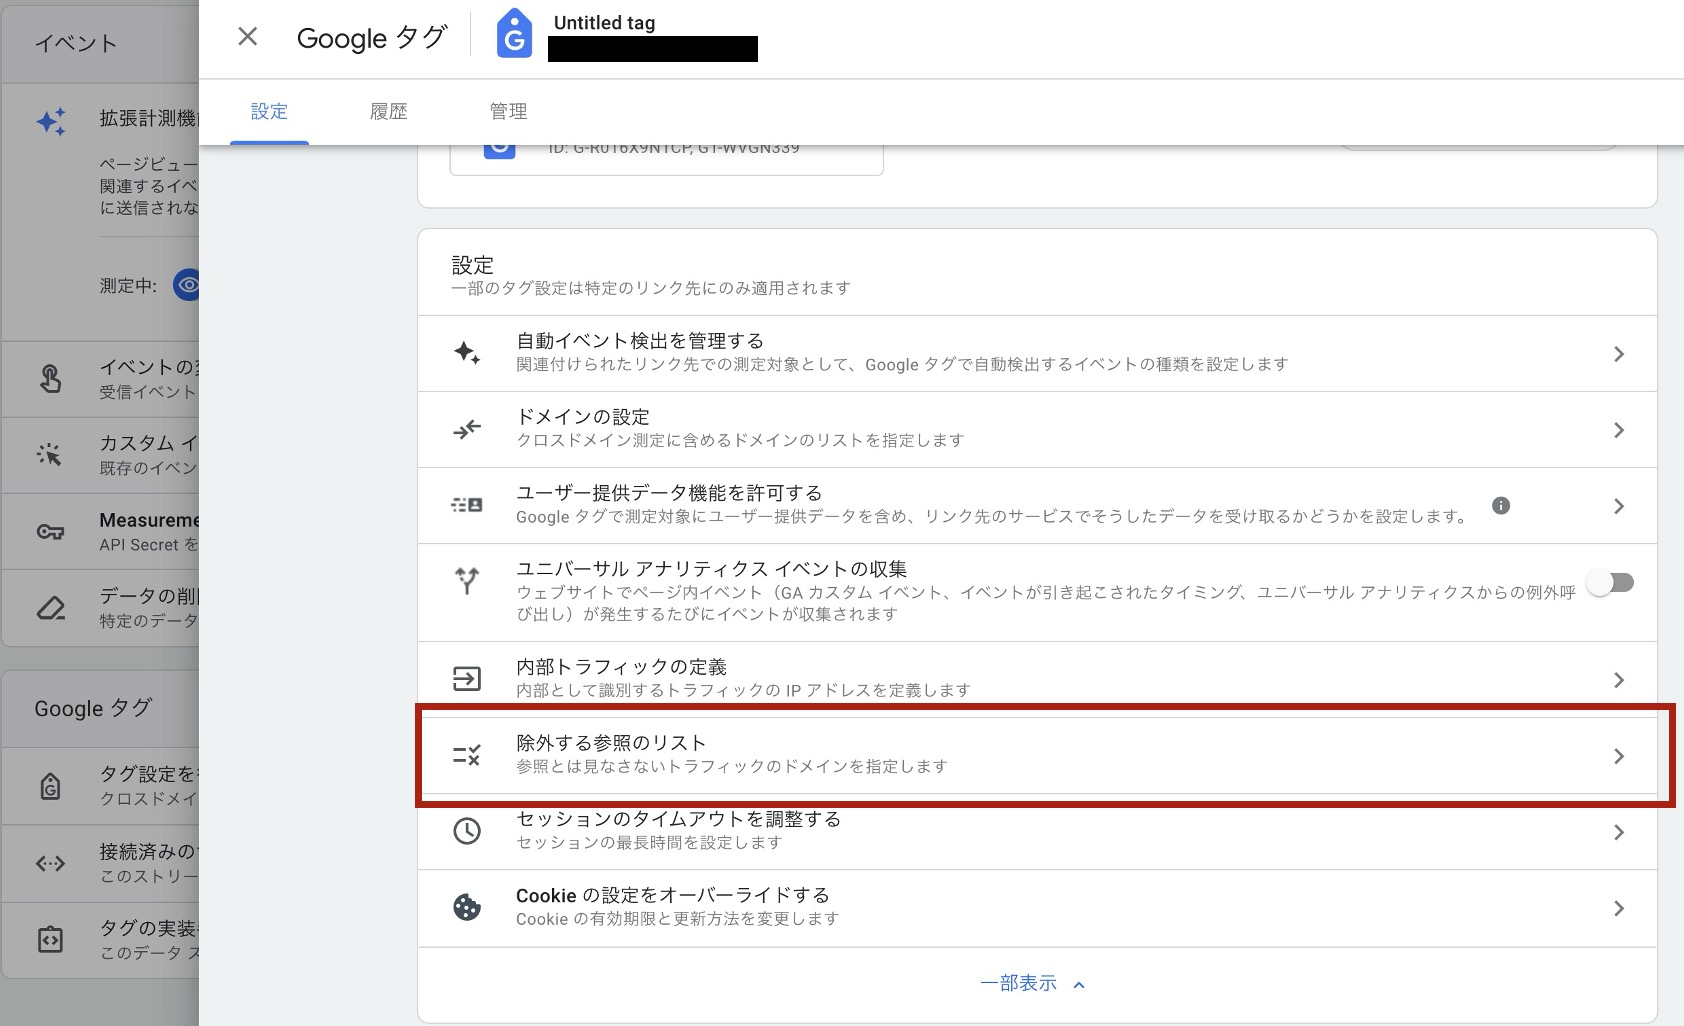Click the タグ設定 tag icon in background
Viewport: 1684px width, 1026px height.
50,786
